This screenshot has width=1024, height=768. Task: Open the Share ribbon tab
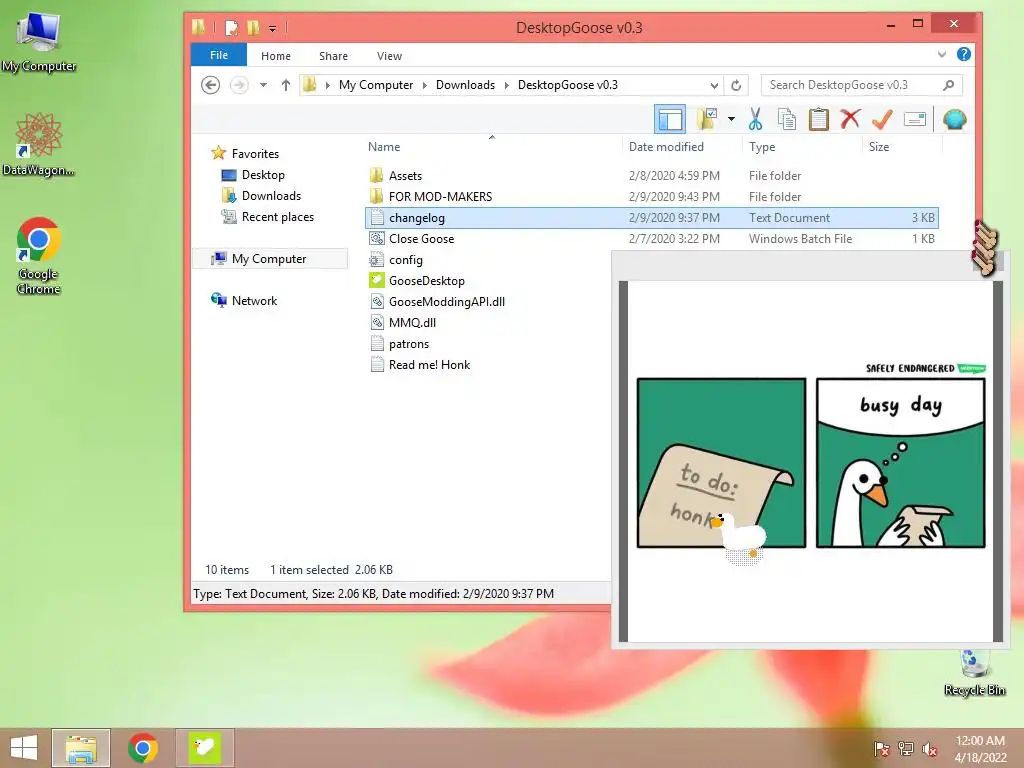point(333,56)
